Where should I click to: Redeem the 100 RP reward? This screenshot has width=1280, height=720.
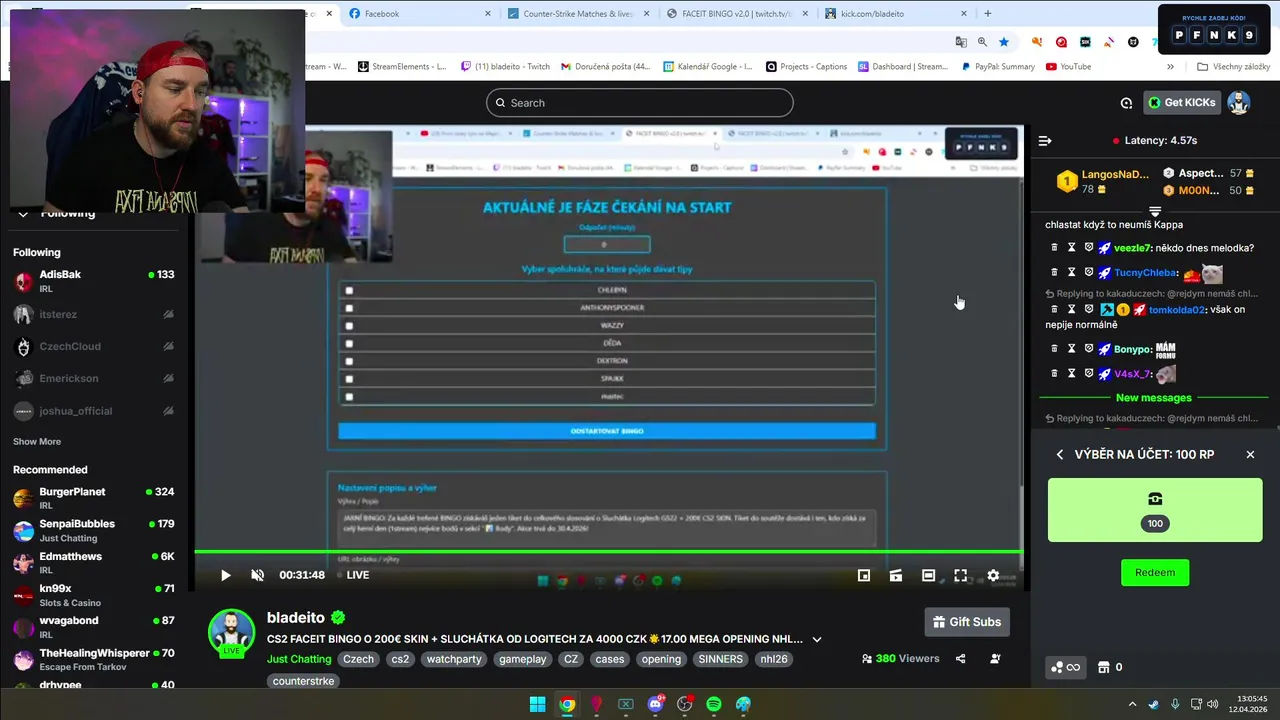(1155, 573)
